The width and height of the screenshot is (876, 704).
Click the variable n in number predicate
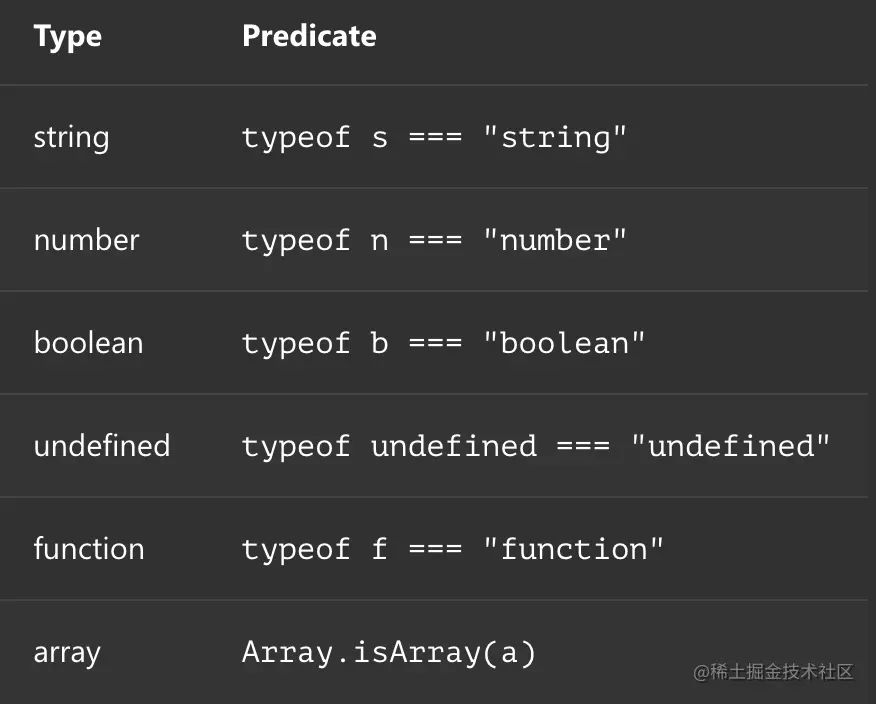coord(379,241)
